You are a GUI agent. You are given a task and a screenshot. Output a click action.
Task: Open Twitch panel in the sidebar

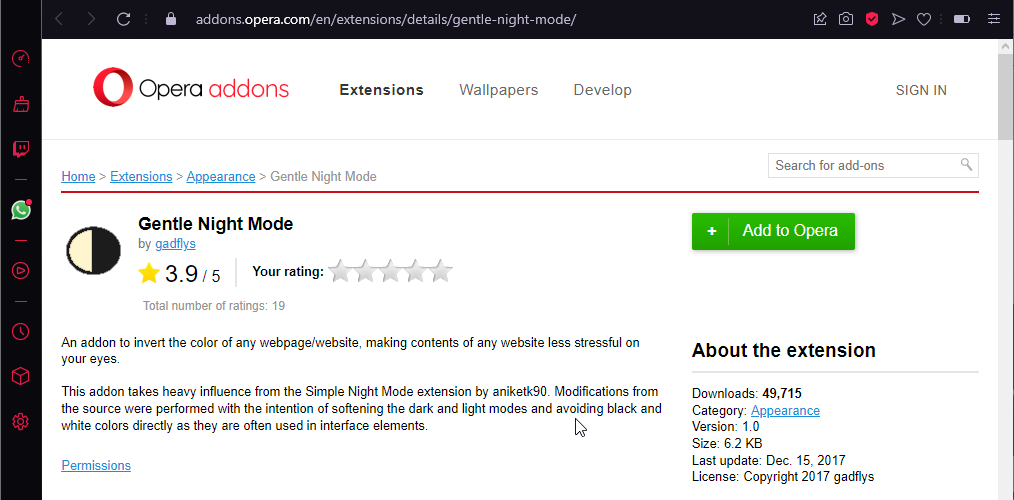click(20, 150)
